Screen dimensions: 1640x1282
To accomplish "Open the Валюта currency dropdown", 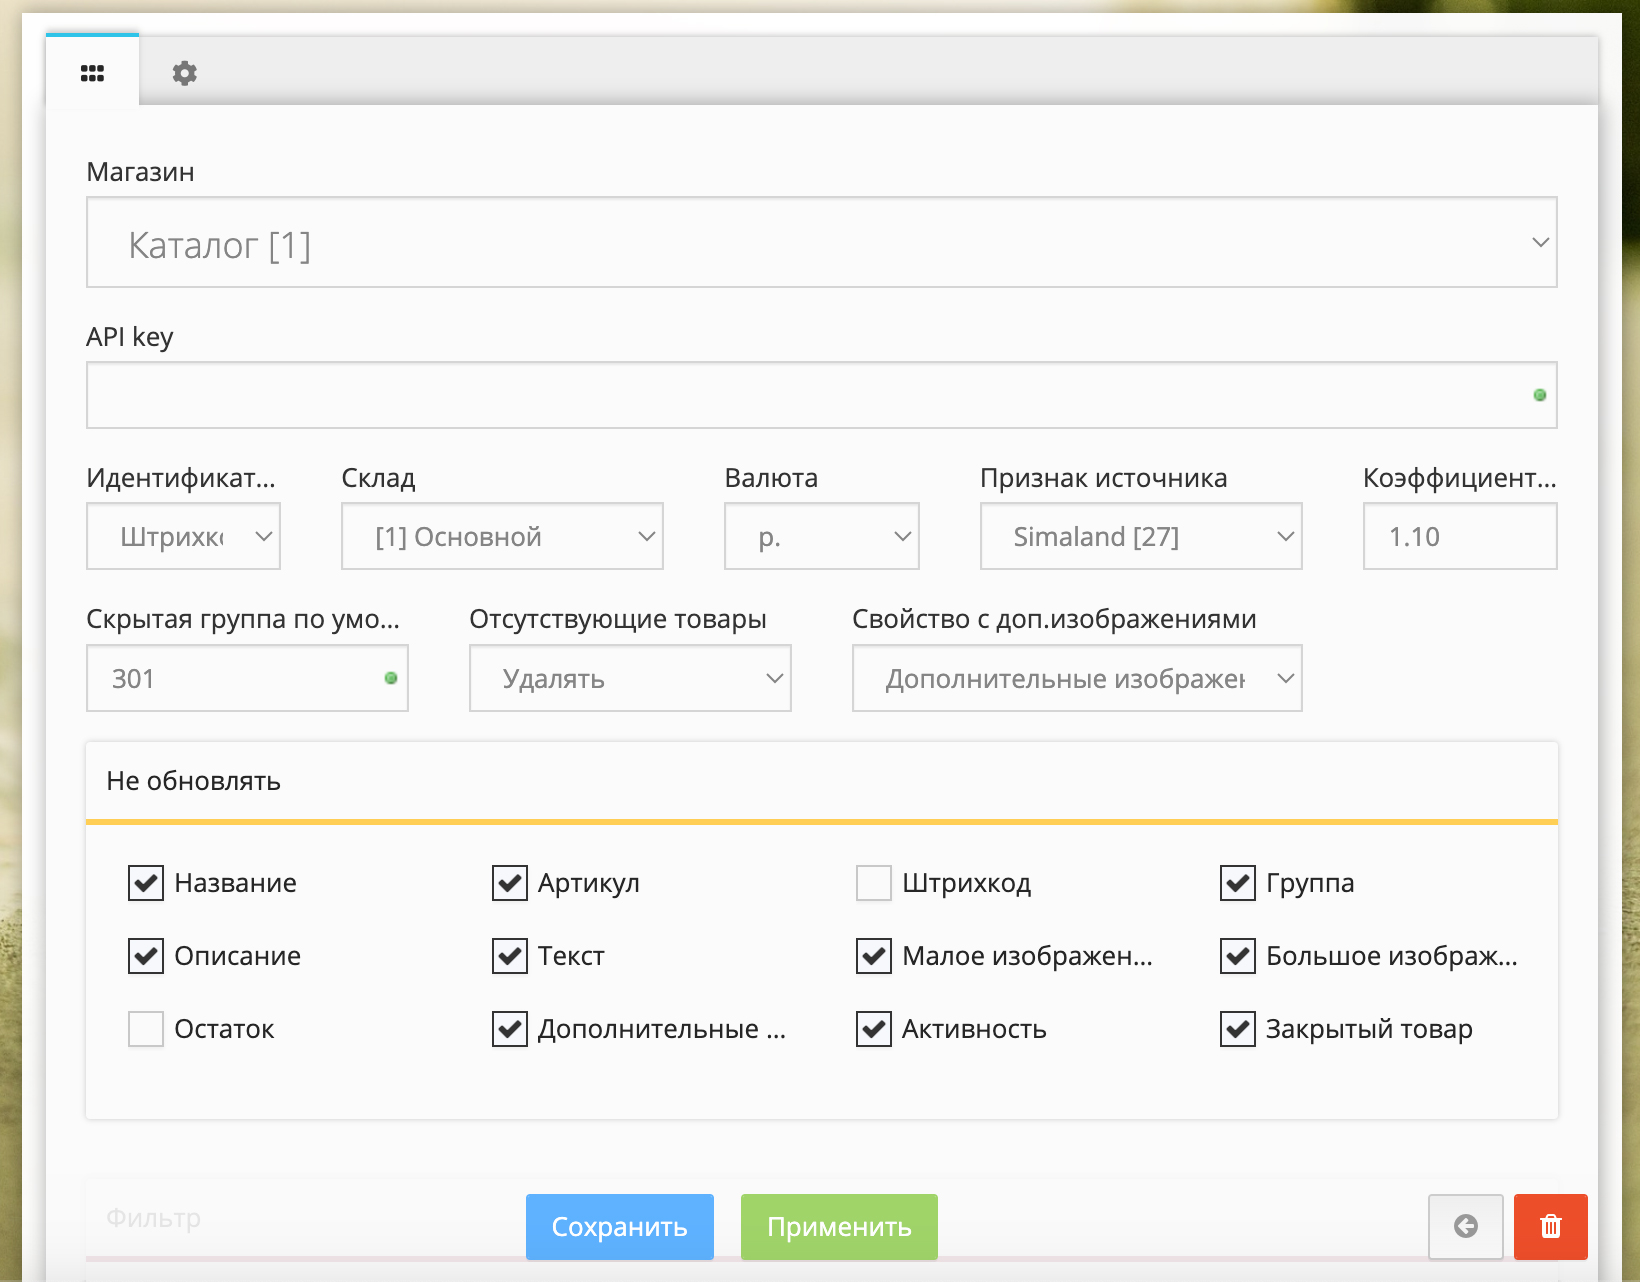I will [821, 537].
